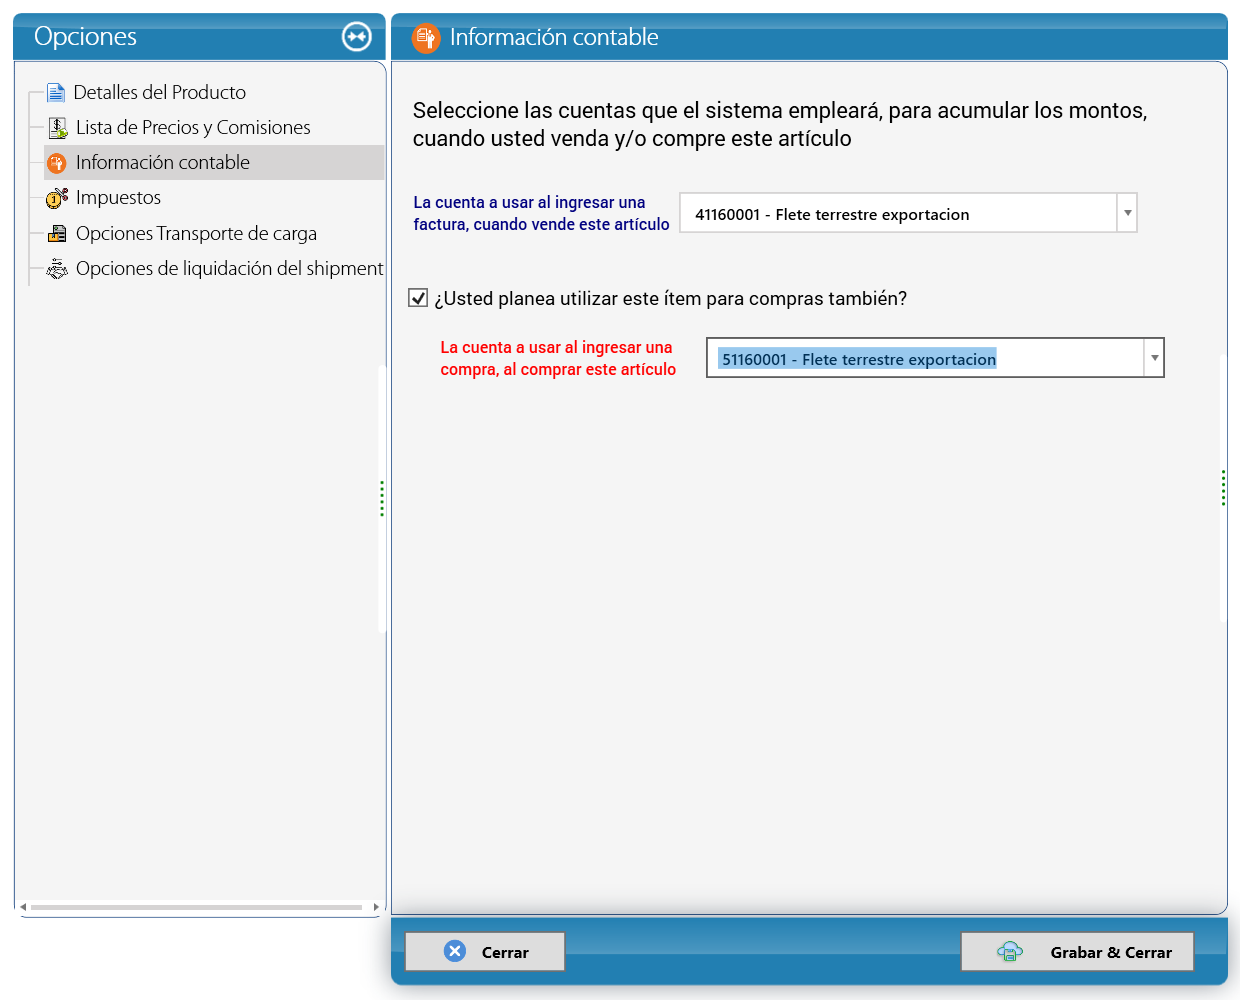Screen dimensions: 1240x1000
Task: Click the '¿Usted planea utilizar este ítem' label
Action: point(671,298)
